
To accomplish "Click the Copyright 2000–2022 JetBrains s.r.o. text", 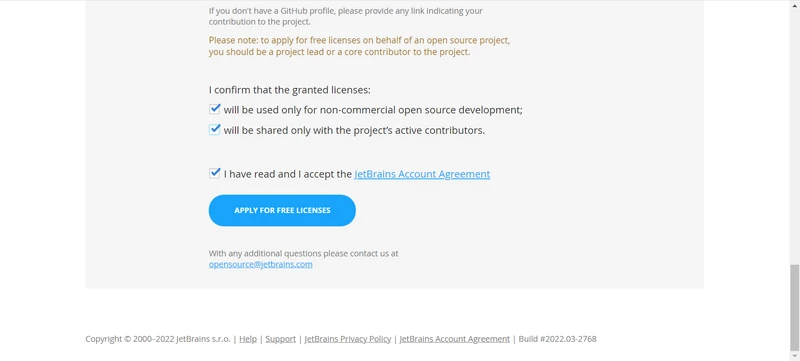I will coord(158,339).
